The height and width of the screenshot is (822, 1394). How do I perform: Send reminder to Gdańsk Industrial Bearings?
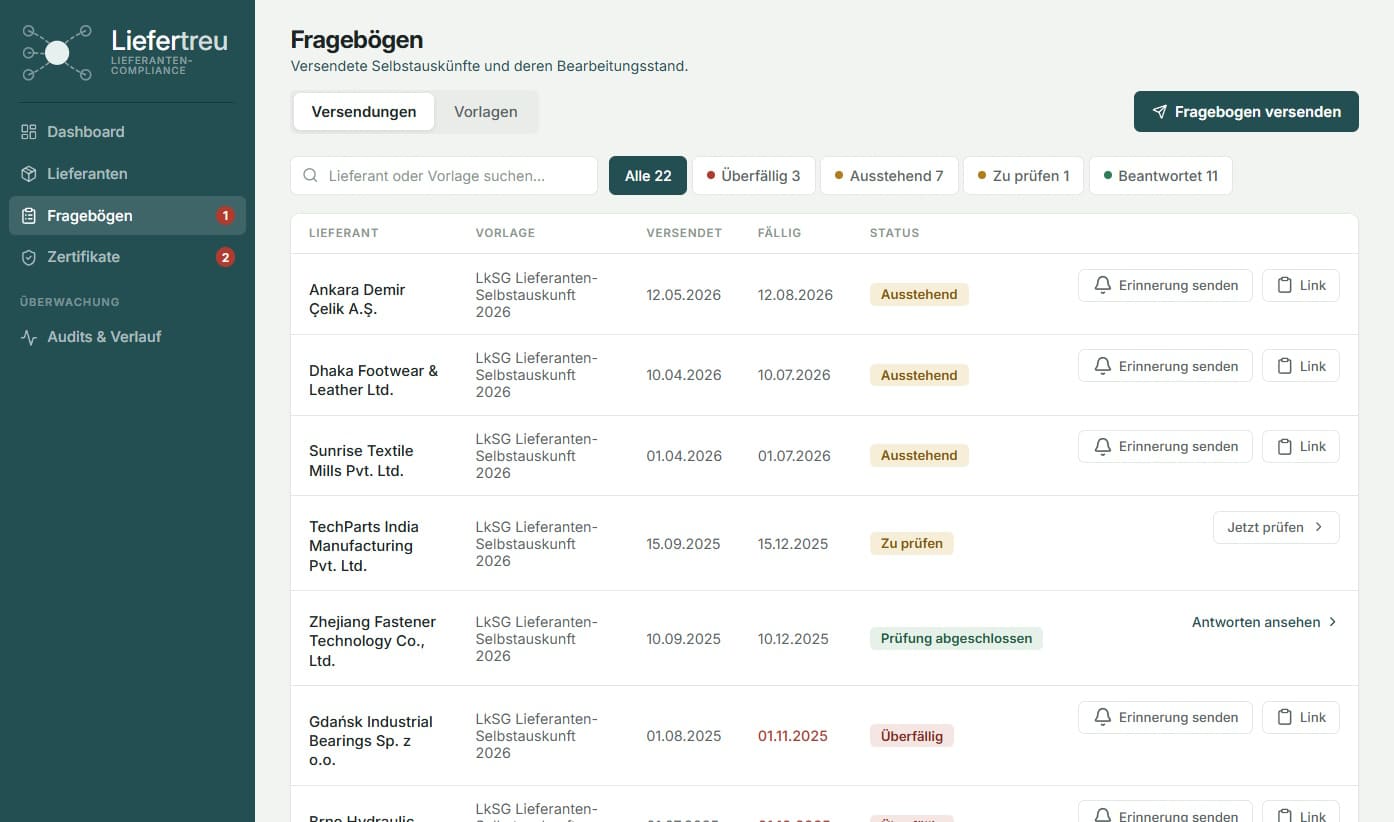click(1165, 717)
